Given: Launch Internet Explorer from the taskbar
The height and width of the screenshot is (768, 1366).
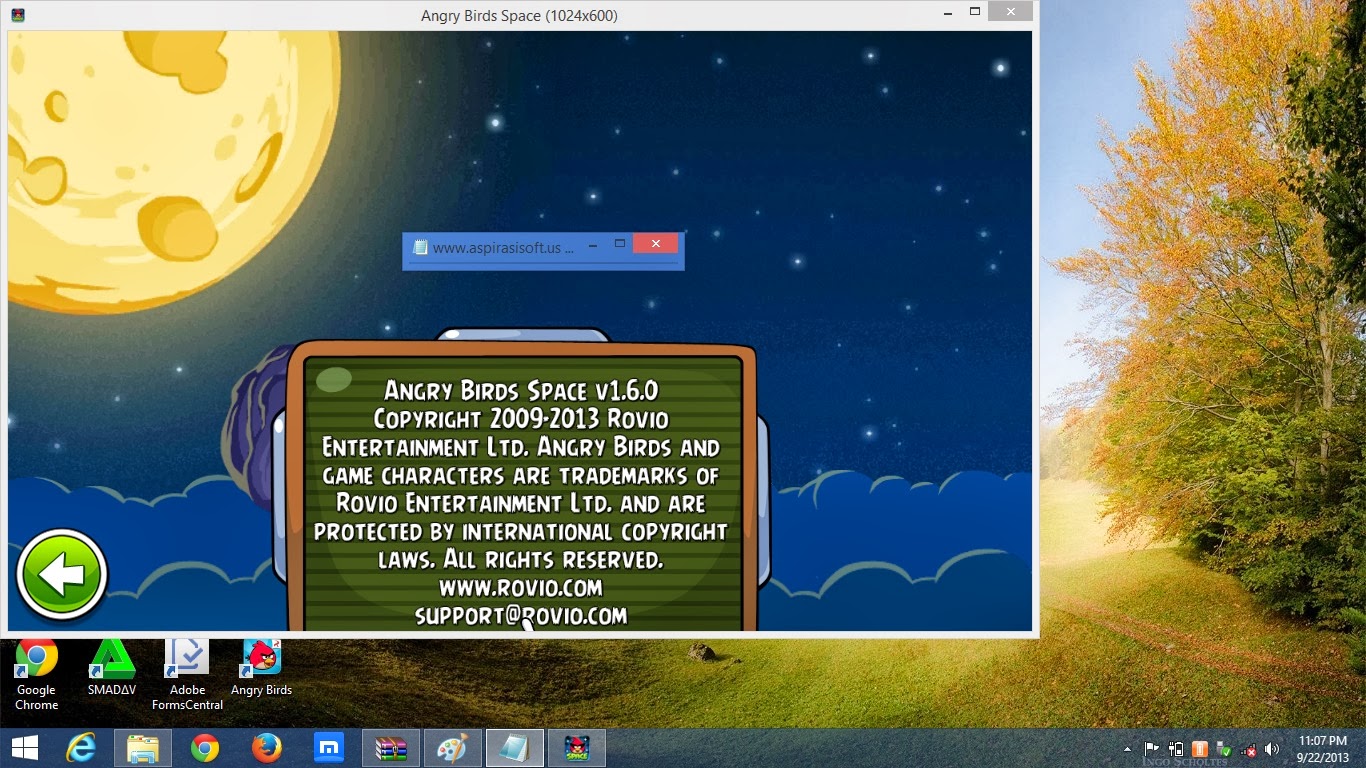Looking at the screenshot, I should [81, 748].
